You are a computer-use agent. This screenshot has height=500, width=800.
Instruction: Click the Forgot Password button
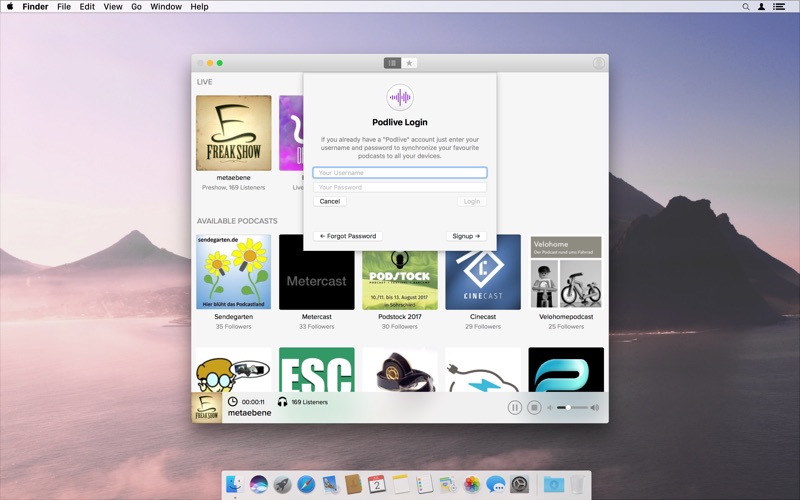(x=348, y=236)
